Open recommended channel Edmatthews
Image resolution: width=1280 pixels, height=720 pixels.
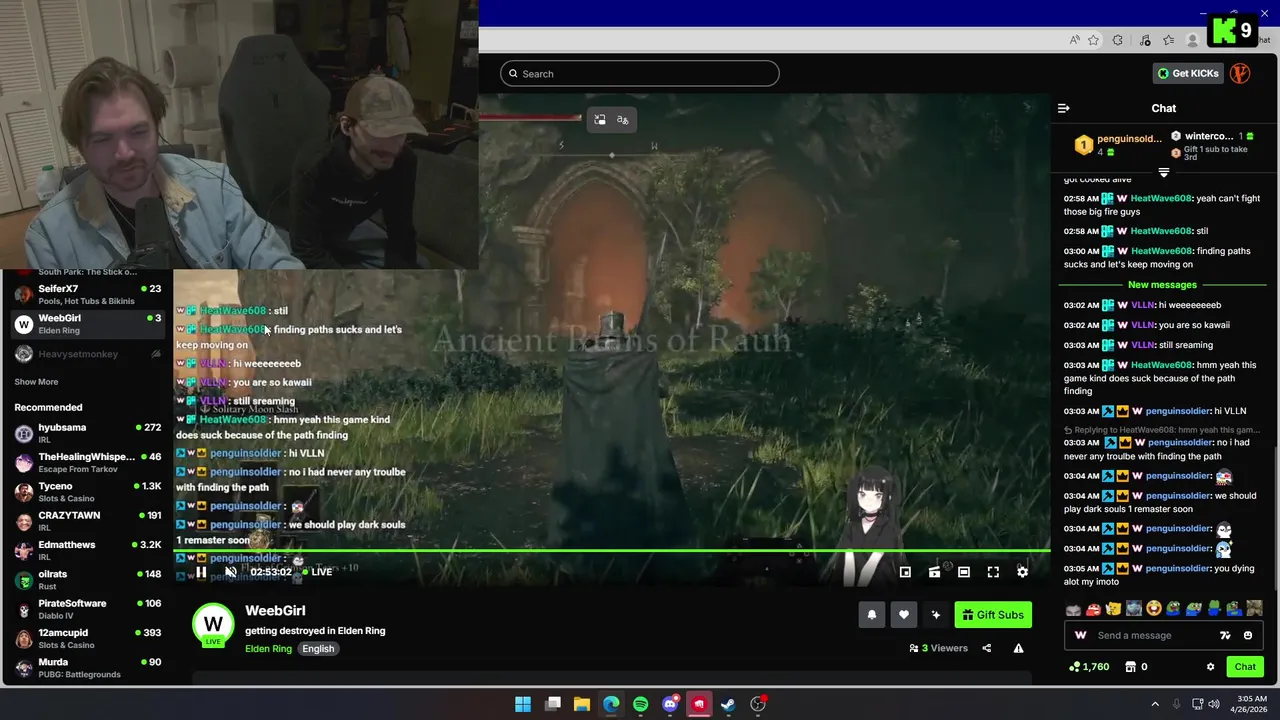(87, 550)
